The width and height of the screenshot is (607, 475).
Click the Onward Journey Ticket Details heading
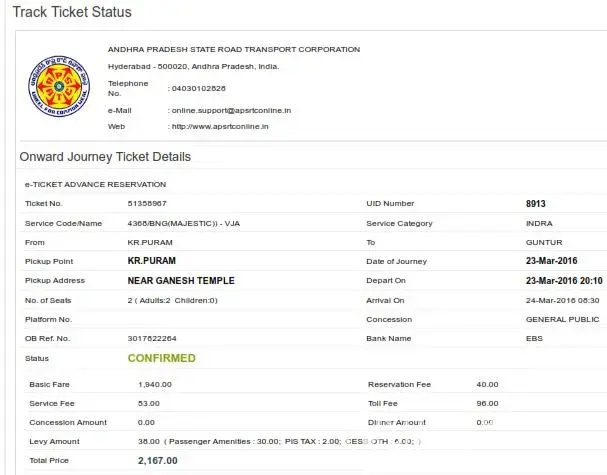105,157
